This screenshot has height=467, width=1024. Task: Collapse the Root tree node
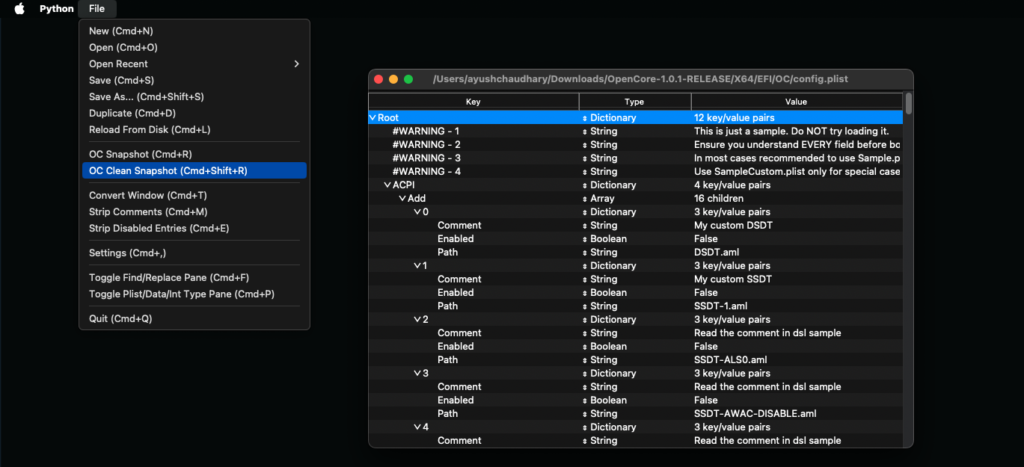pos(372,118)
